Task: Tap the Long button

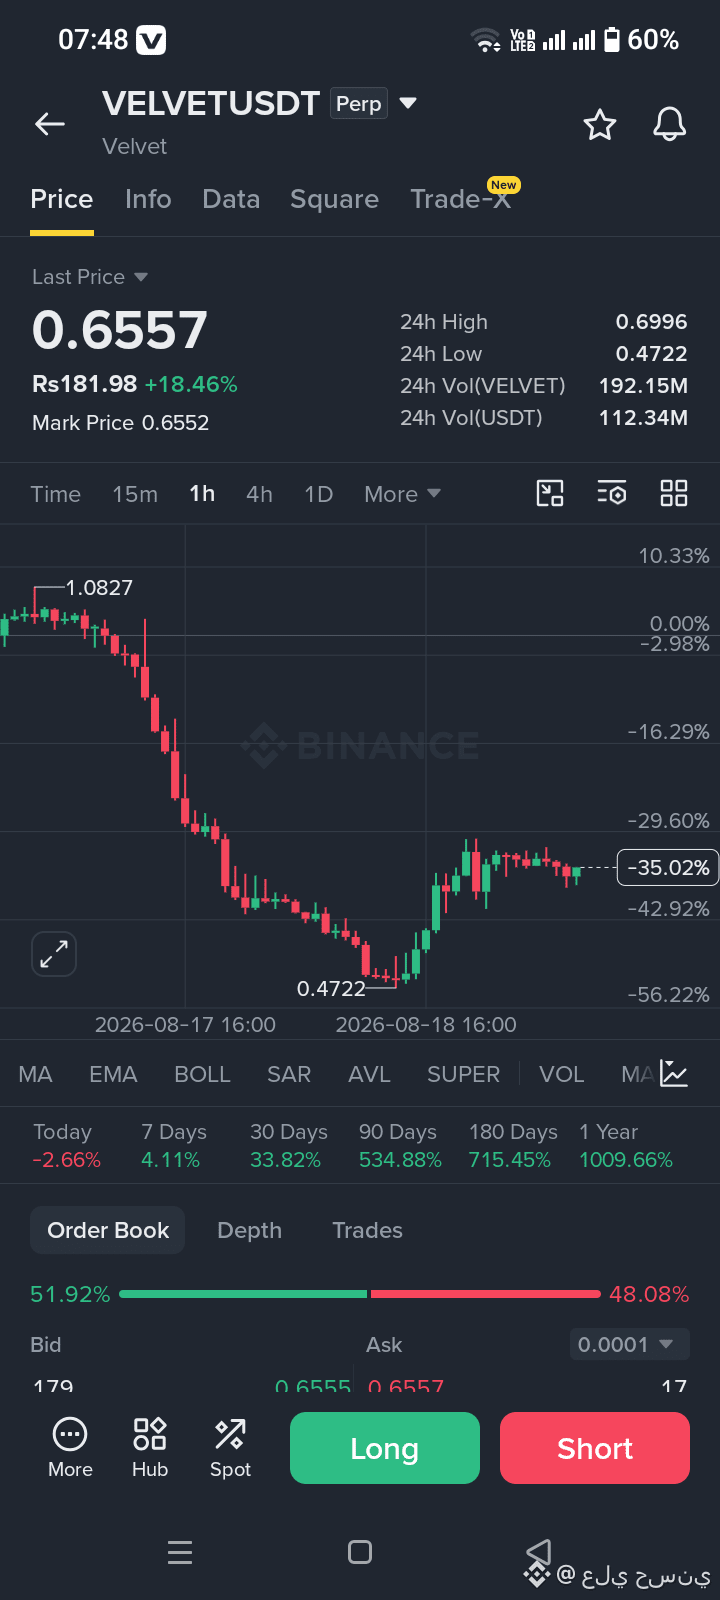Action: [385, 1448]
